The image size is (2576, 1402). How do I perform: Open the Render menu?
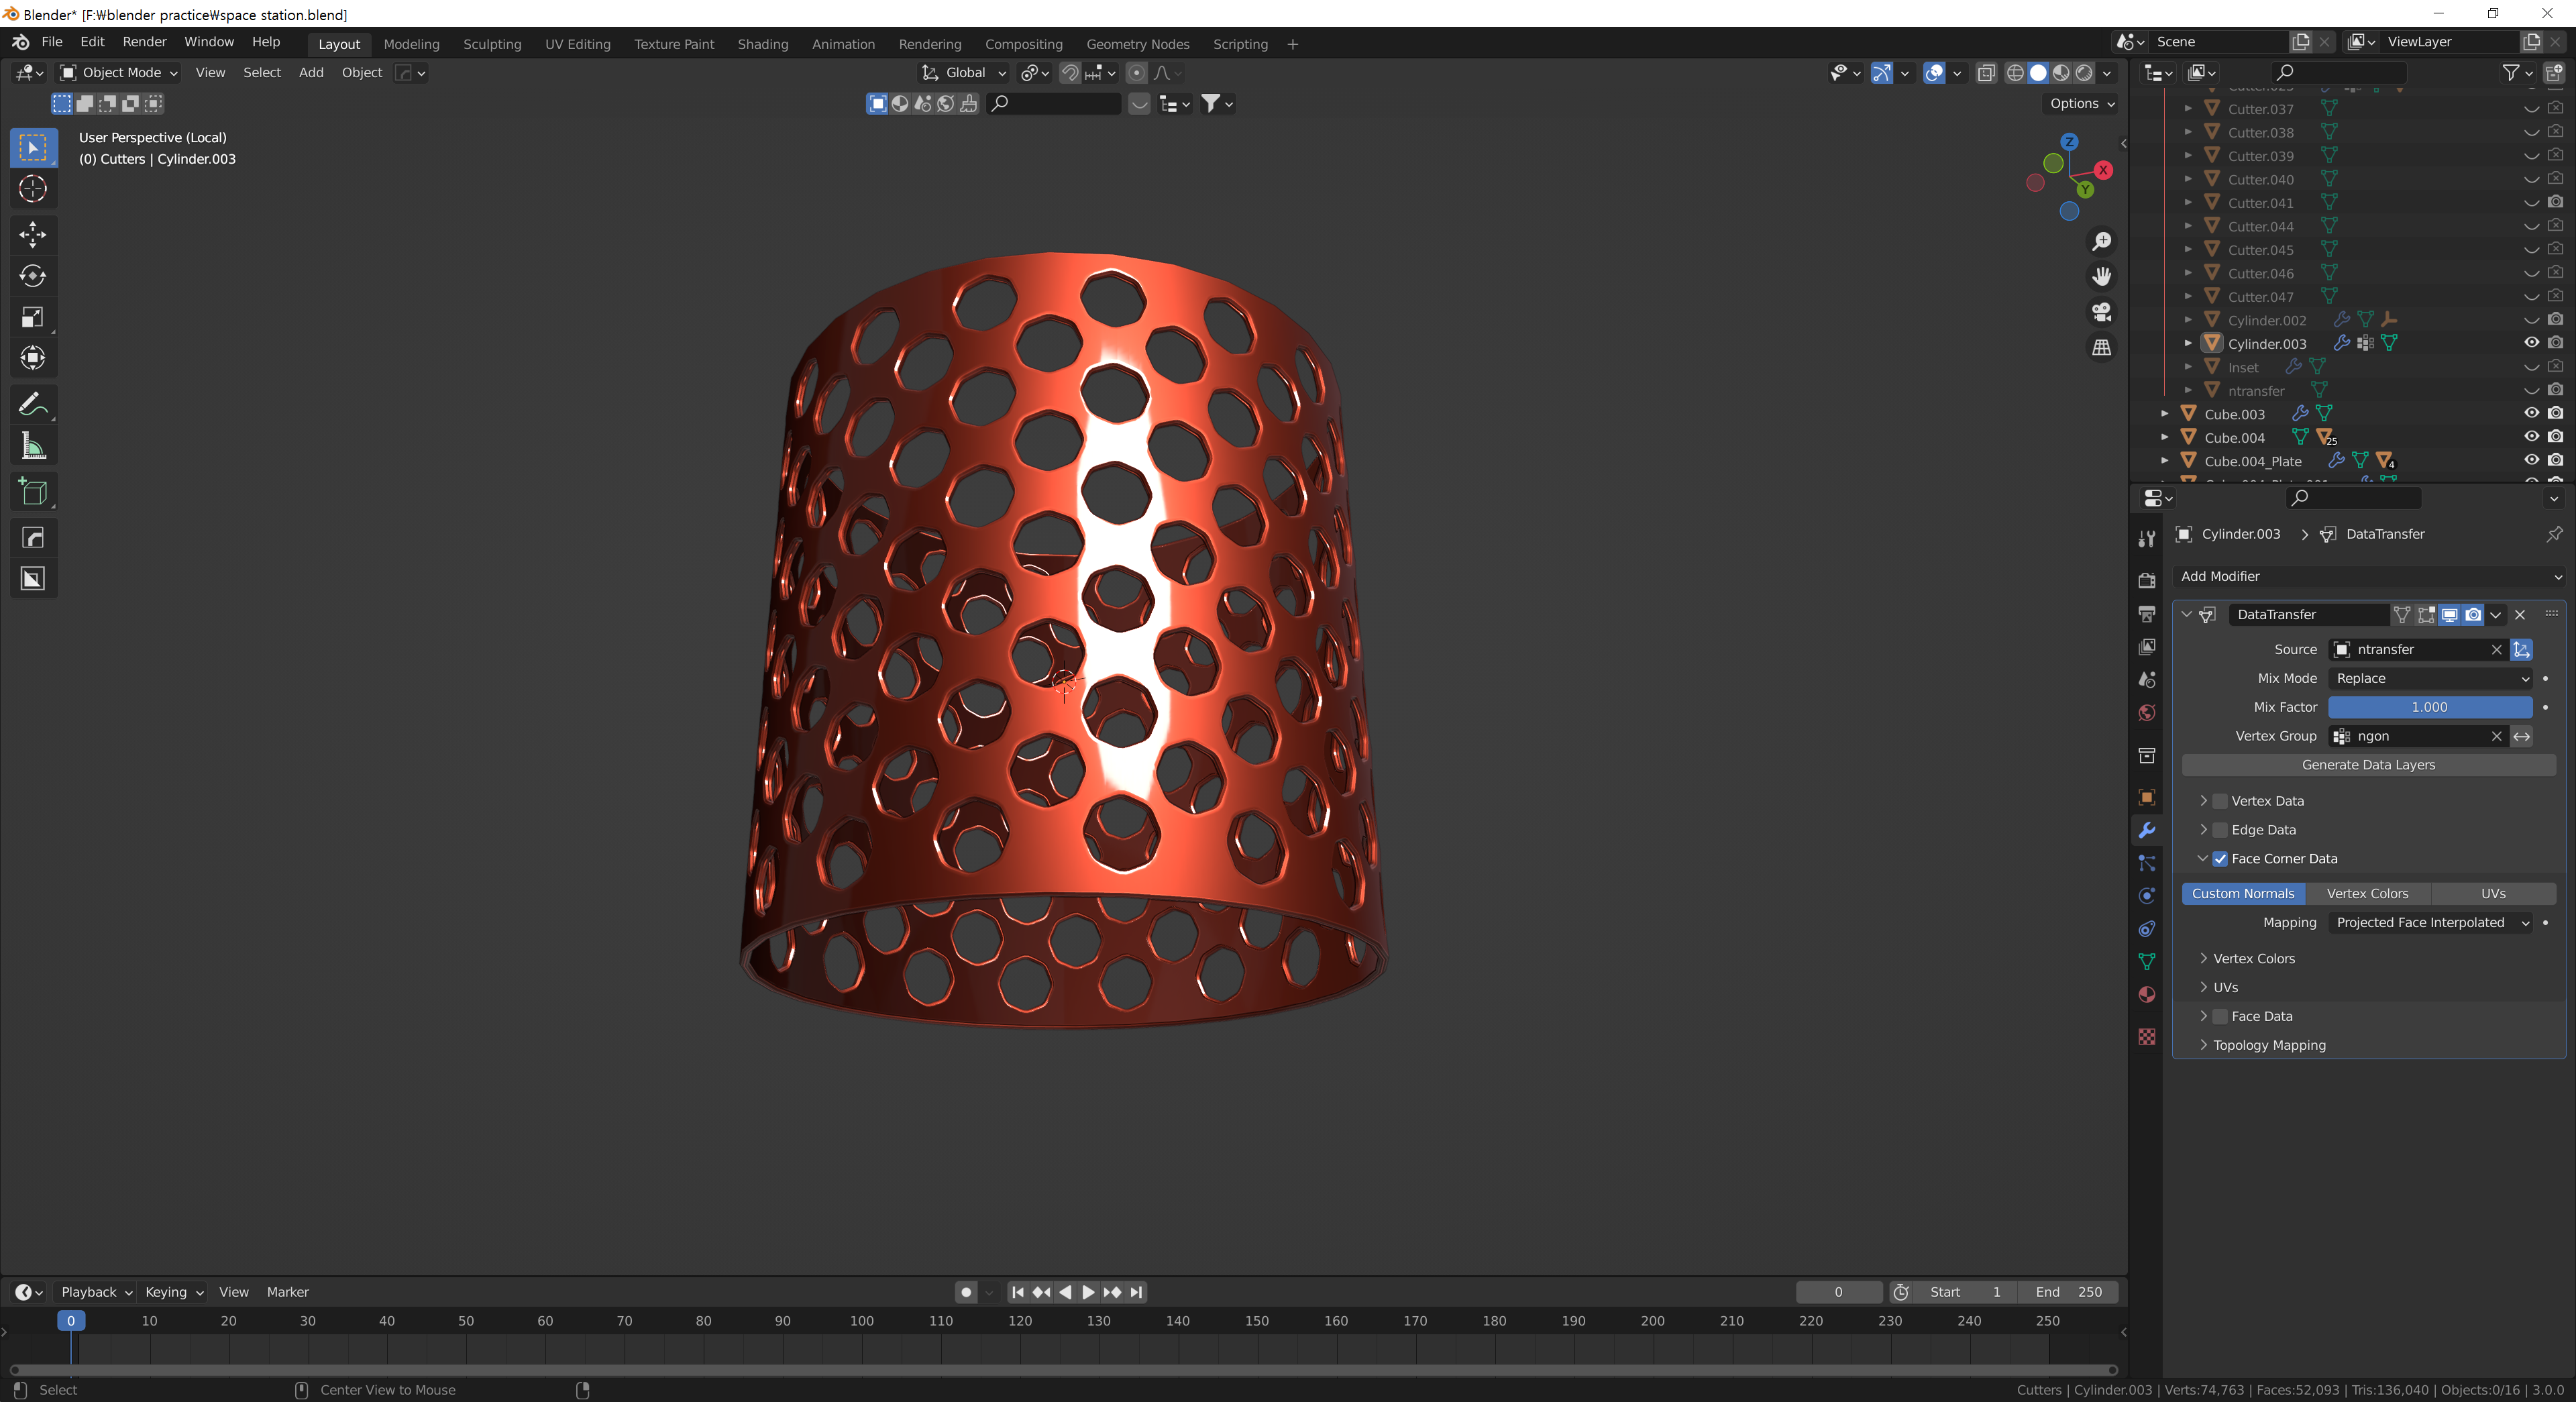coord(144,42)
